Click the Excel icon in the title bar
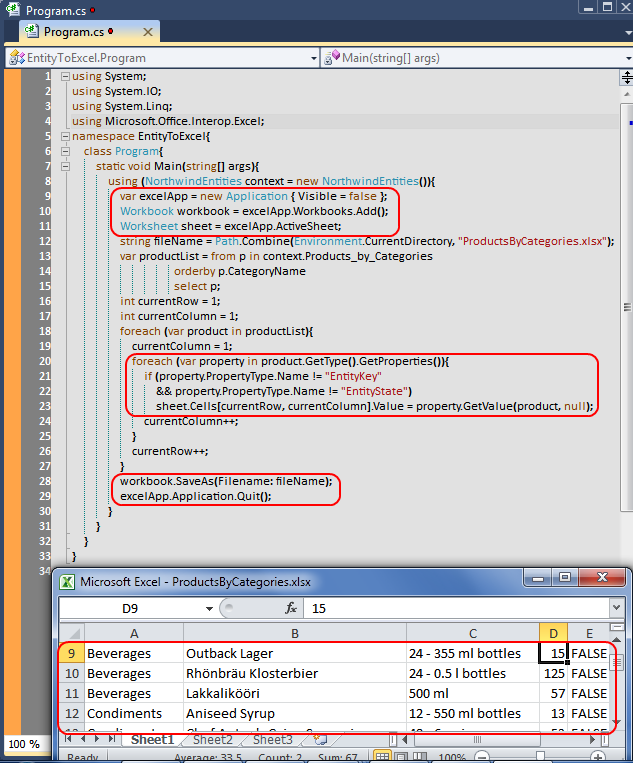The height and width of the screenshot is (763, 633). (x=66, y=581)
